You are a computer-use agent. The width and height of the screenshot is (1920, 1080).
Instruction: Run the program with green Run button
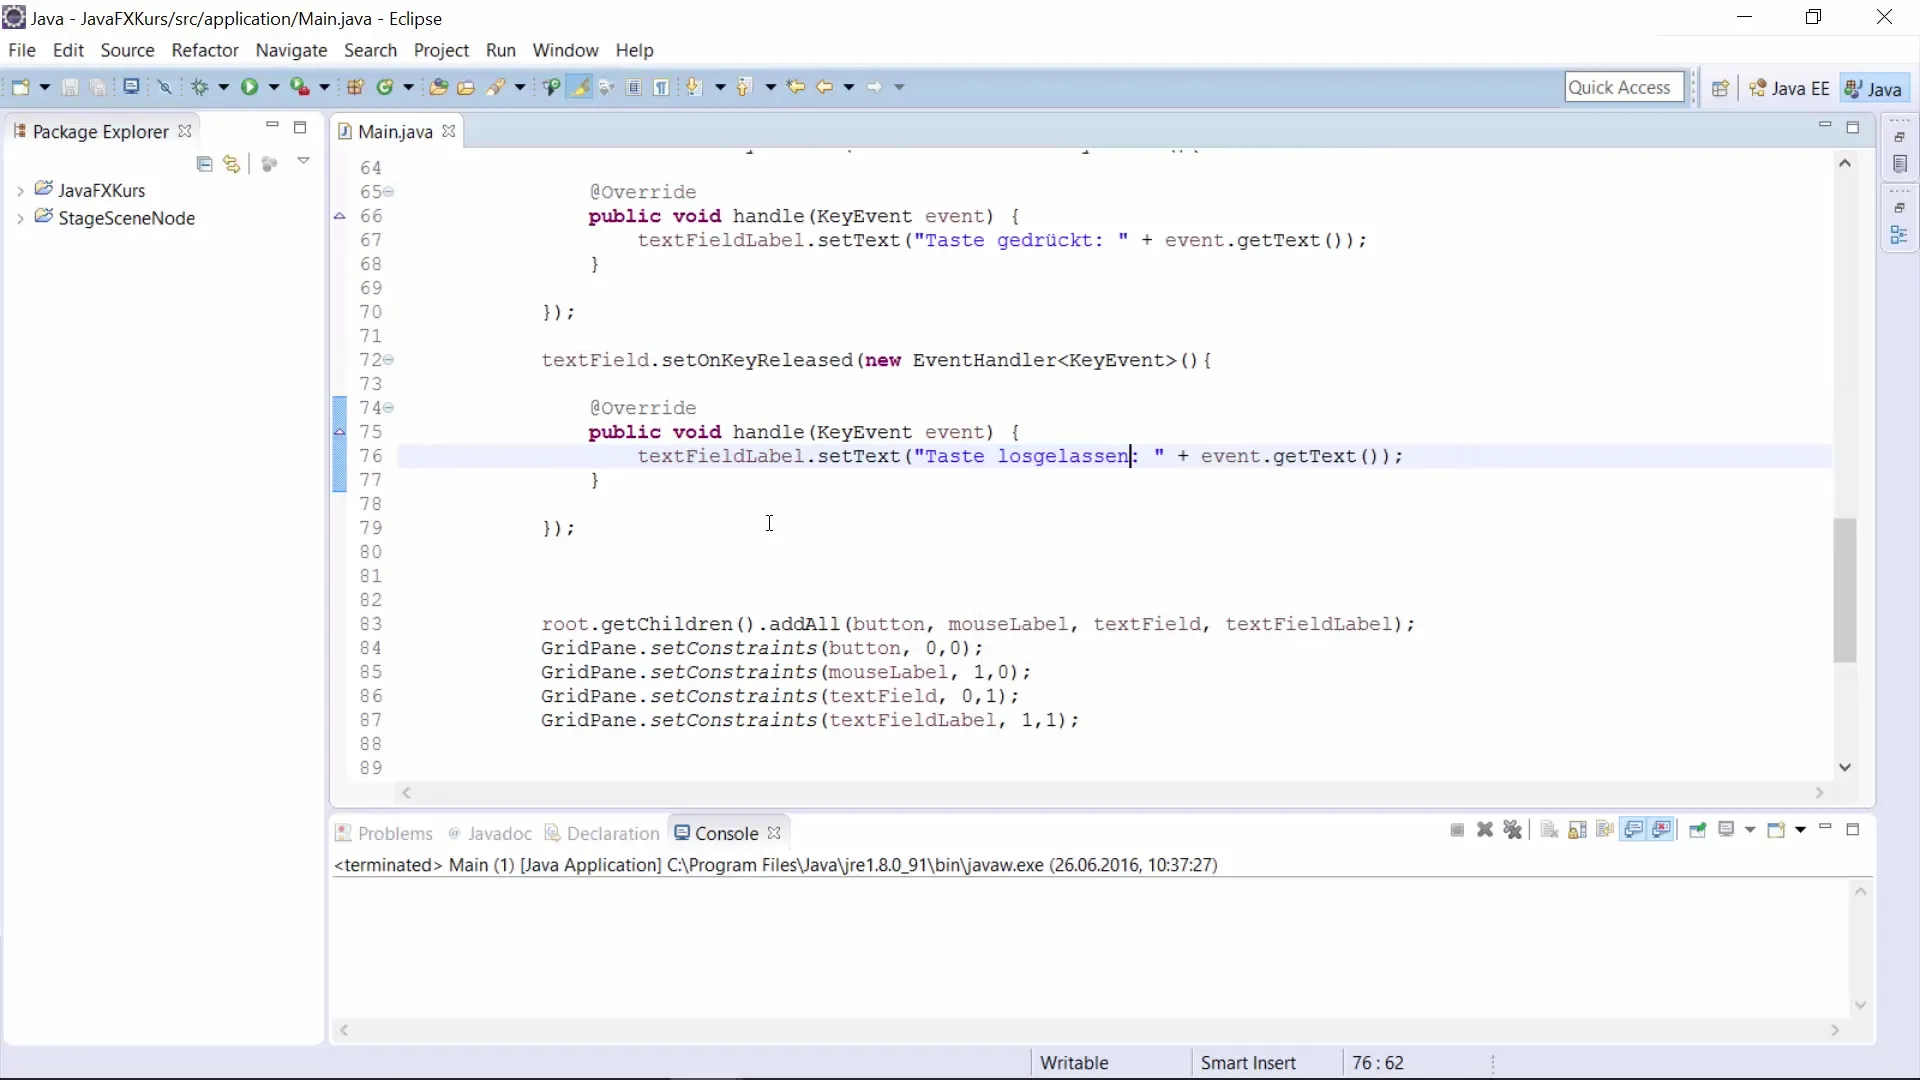(249, 87)
